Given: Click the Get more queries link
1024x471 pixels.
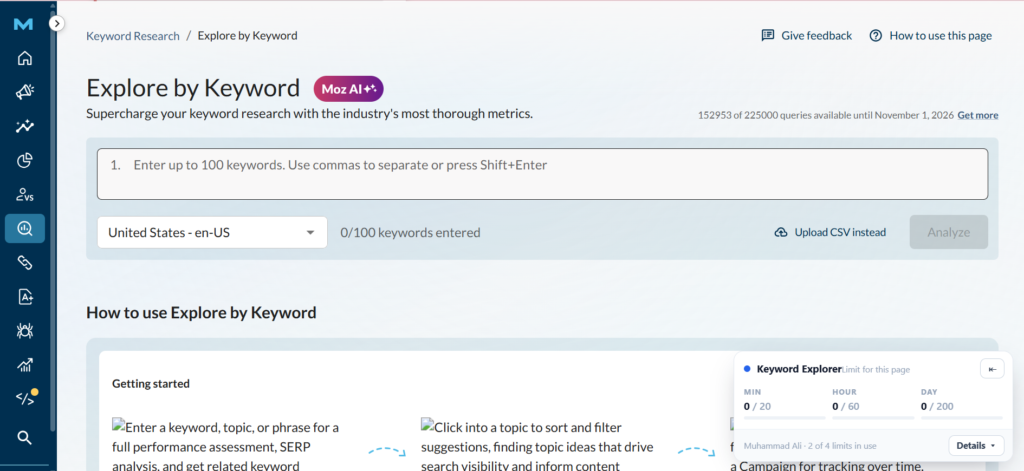Looking at the screenshot, I should pos(978,116).
